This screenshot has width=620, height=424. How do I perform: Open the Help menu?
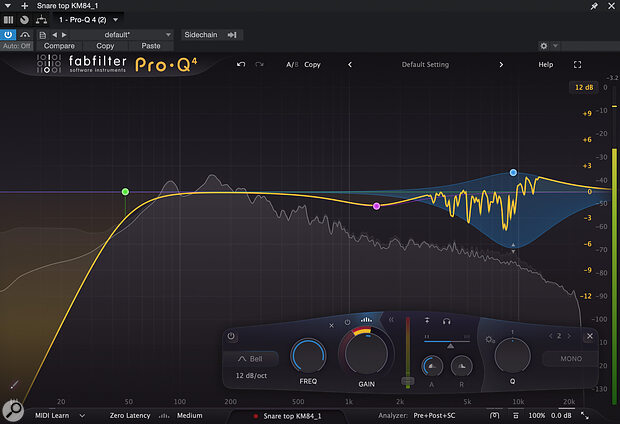point(545,64)
